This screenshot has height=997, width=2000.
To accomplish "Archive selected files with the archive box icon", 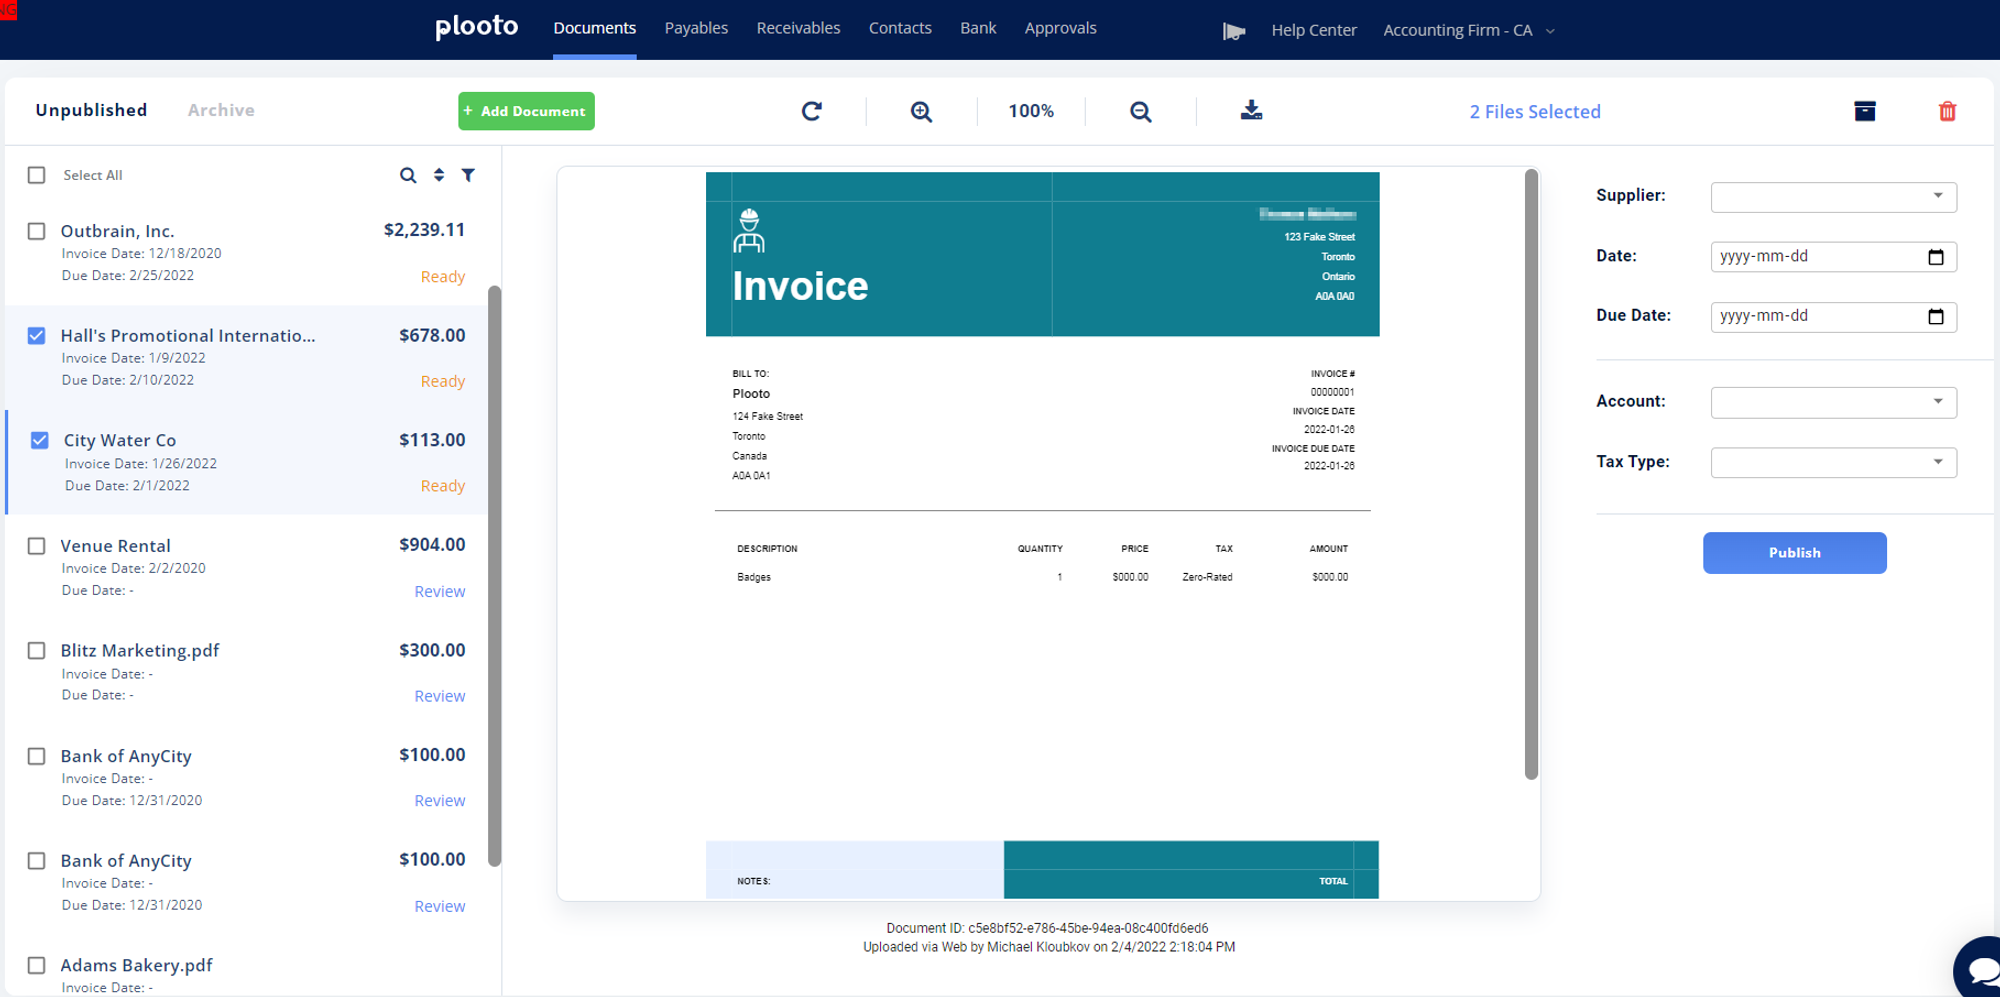I will (1864, 111).
